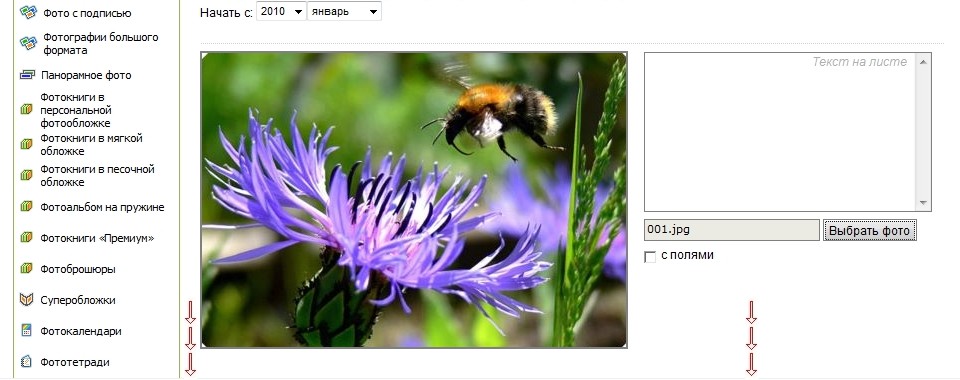Click the icon beside "Фотокниги «Премиум»"
960x380 pixels.
[26, 237]
